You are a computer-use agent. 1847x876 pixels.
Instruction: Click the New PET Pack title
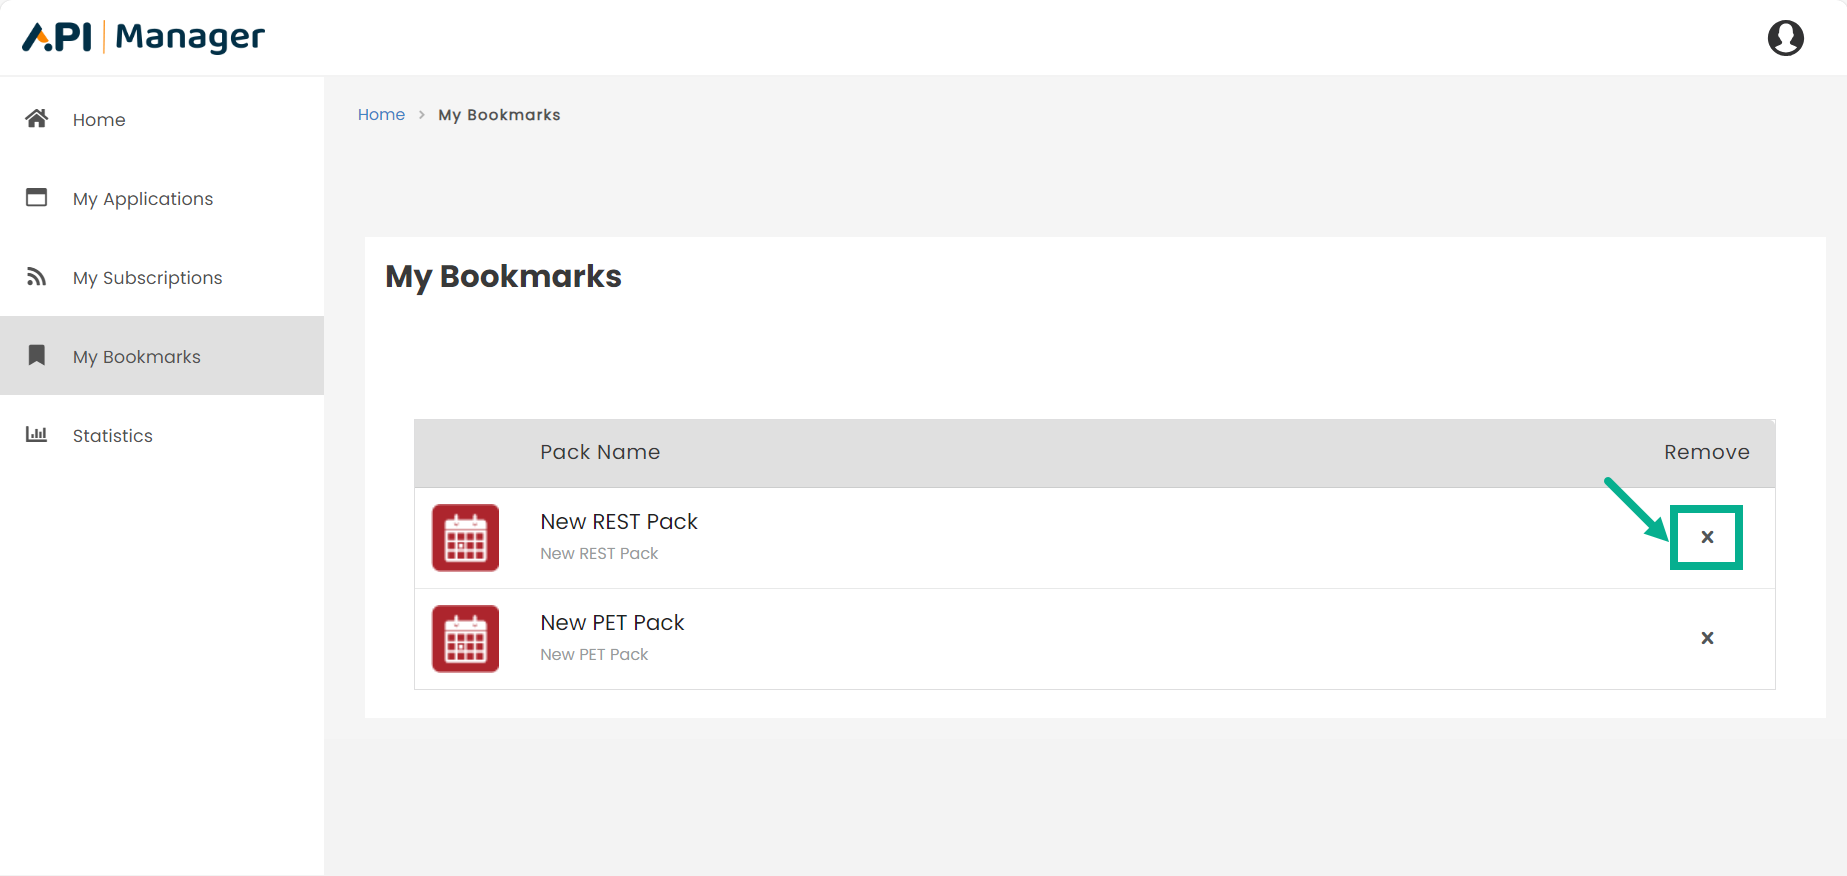612,622
